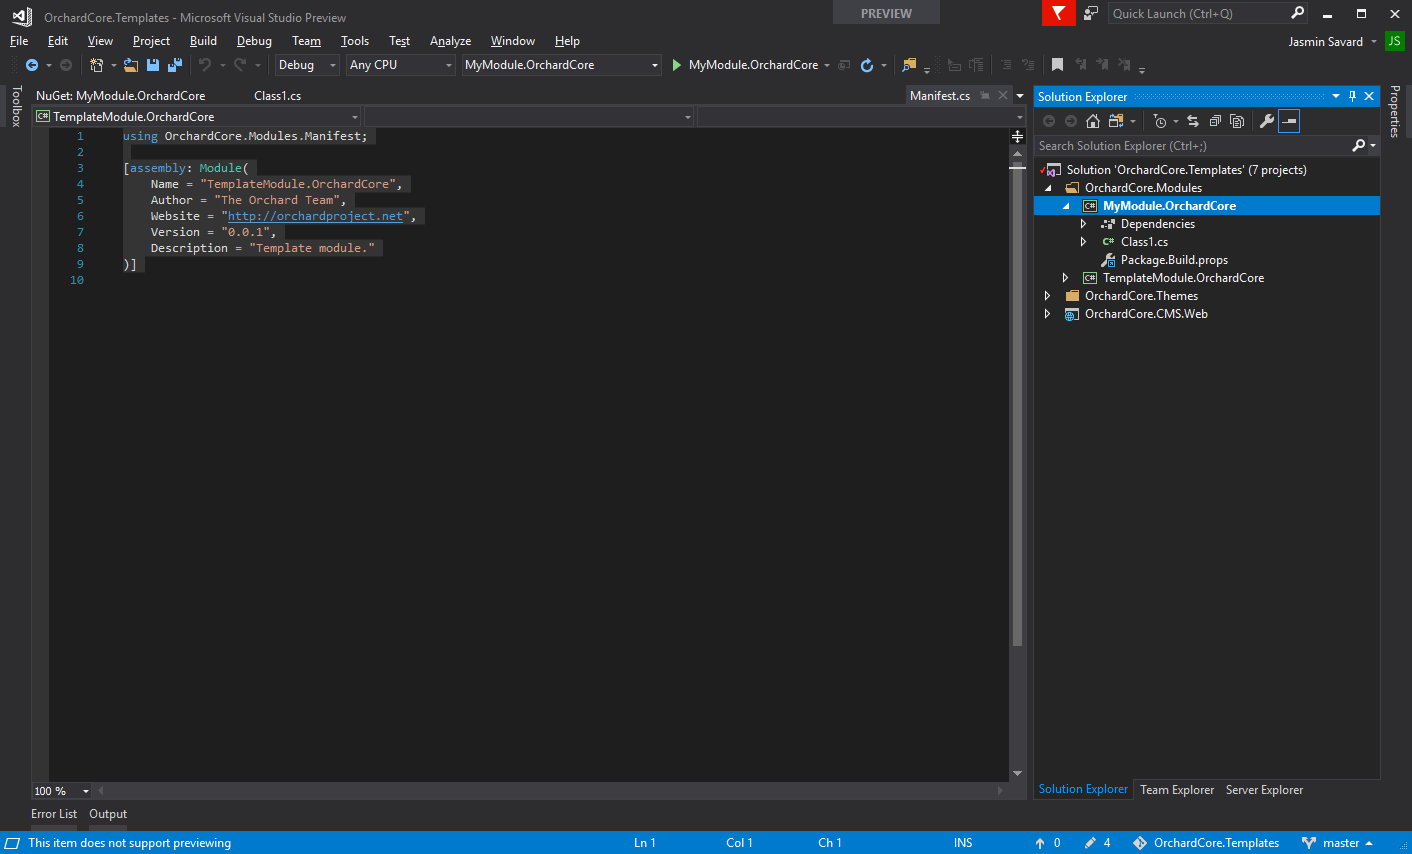Click the Collapse All icon in Solution Explorer
1412x854 pixels.
(x=1215, y=121)
